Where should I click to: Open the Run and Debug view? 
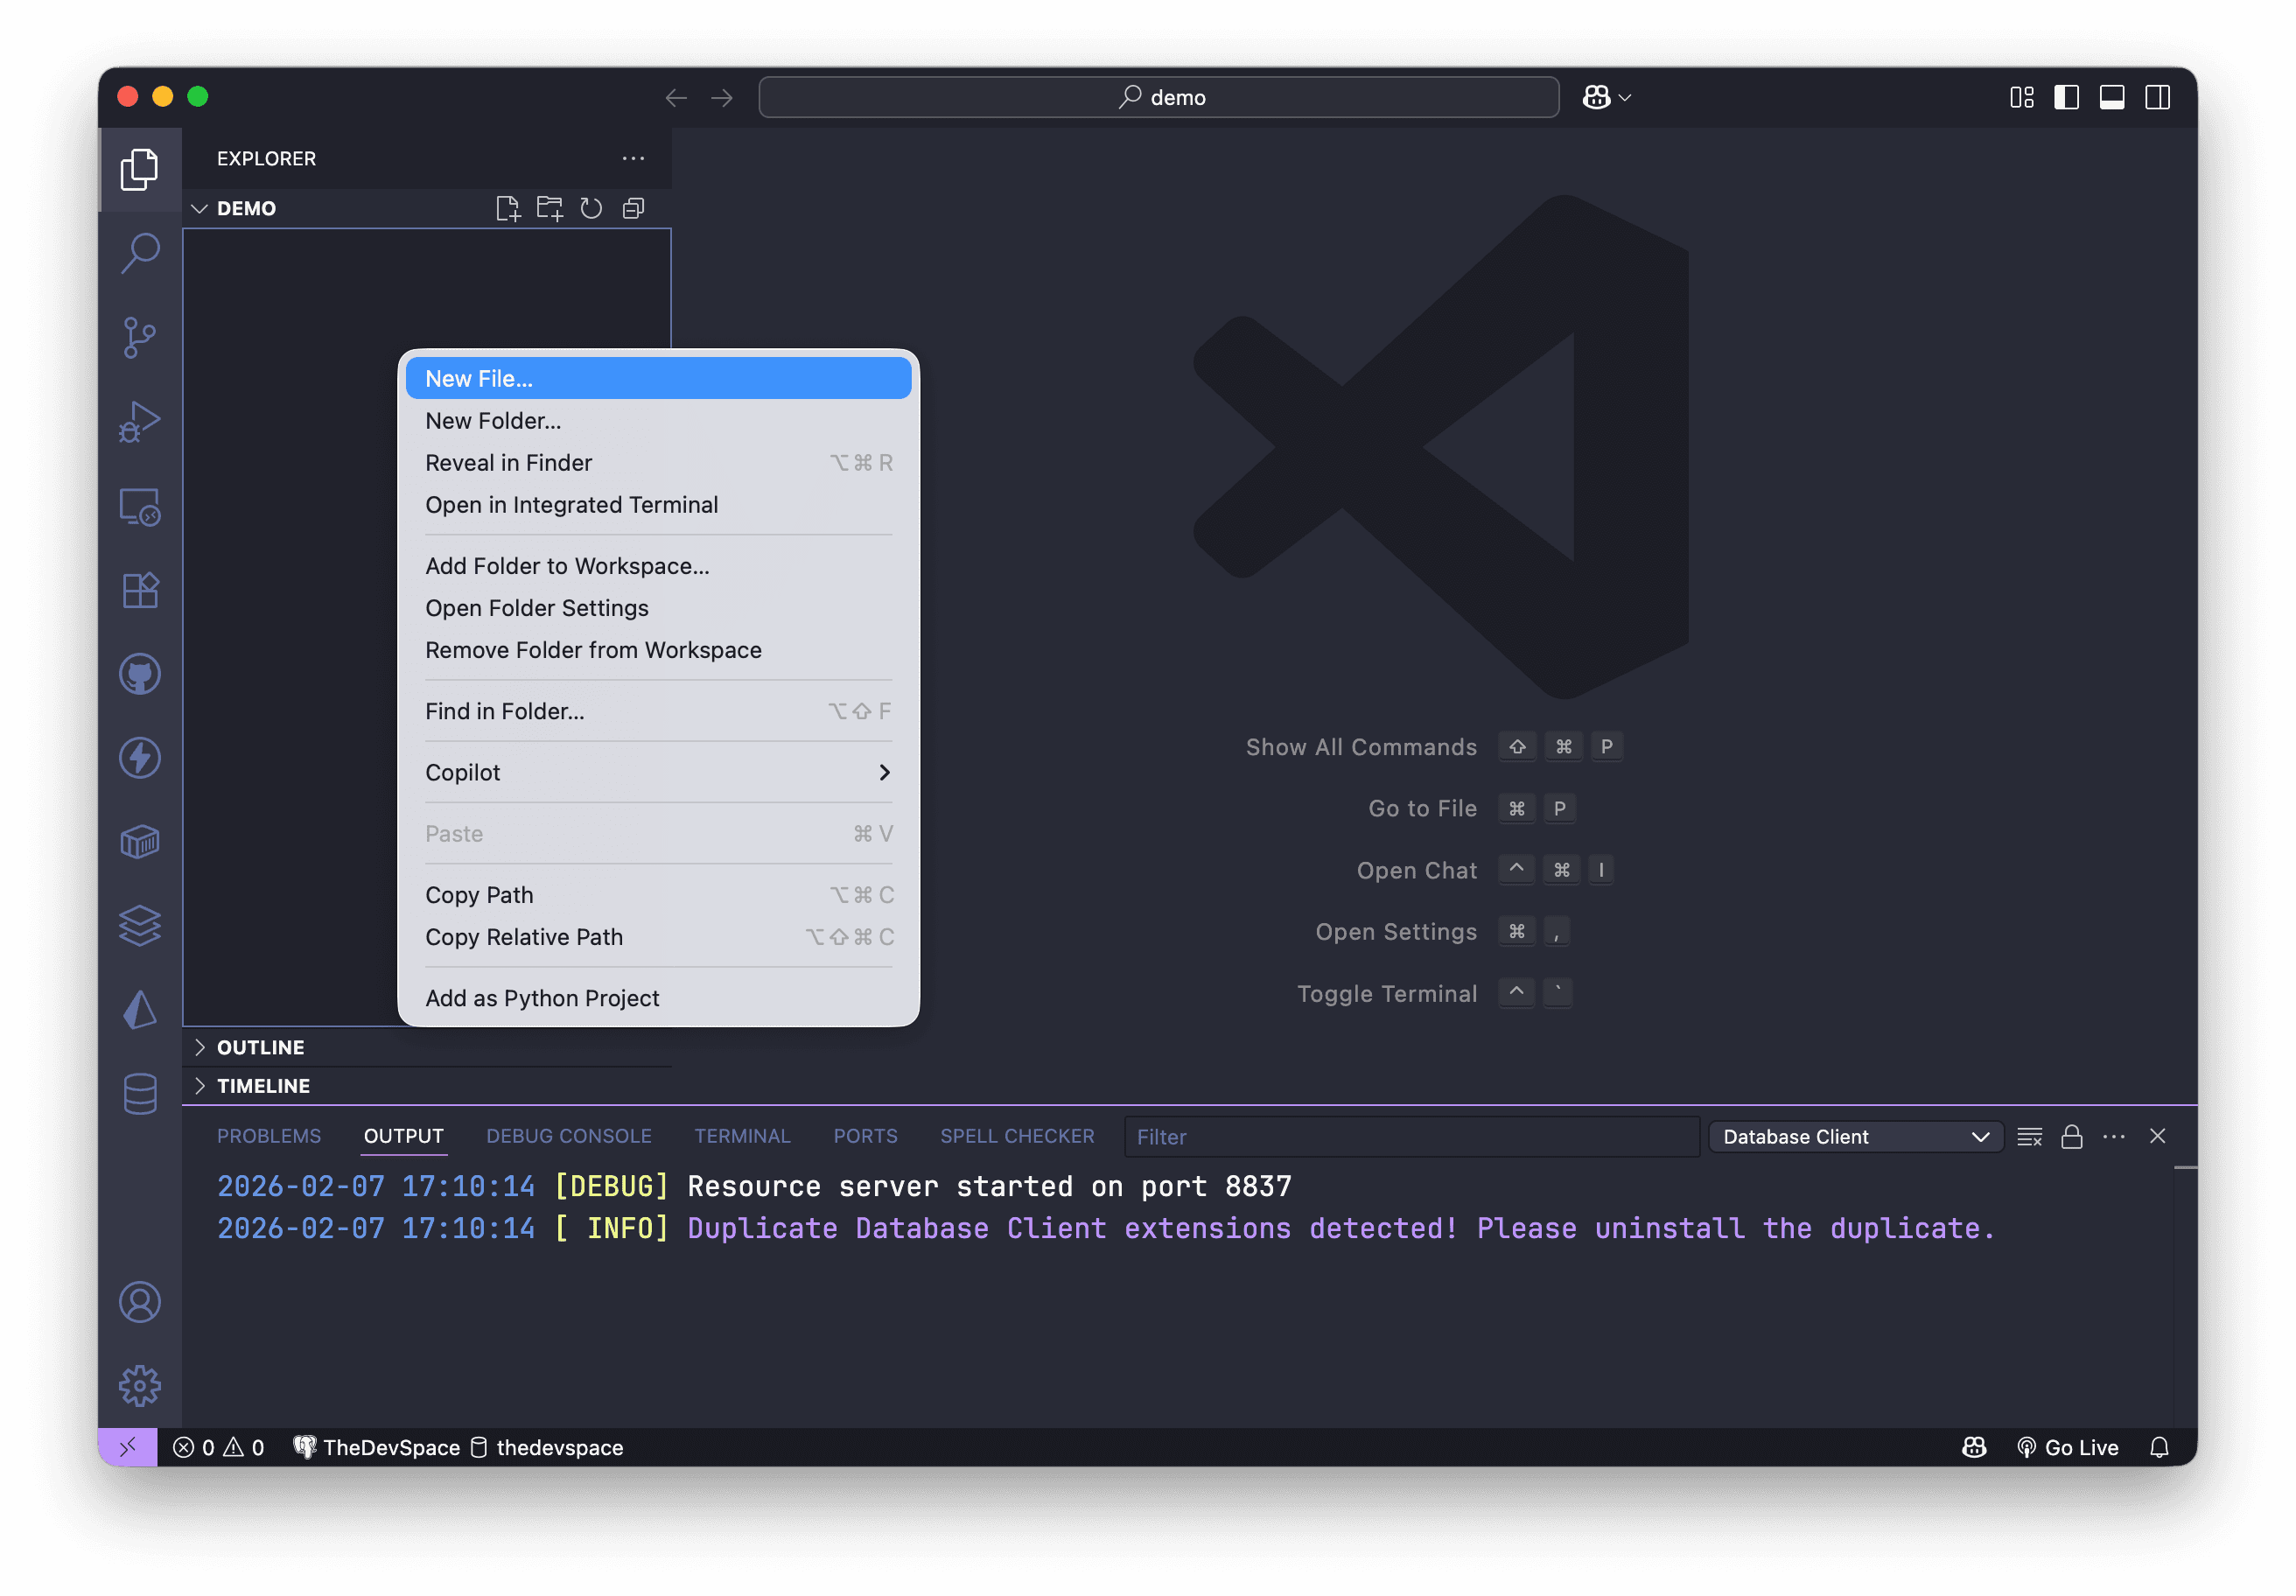(139, 421)
